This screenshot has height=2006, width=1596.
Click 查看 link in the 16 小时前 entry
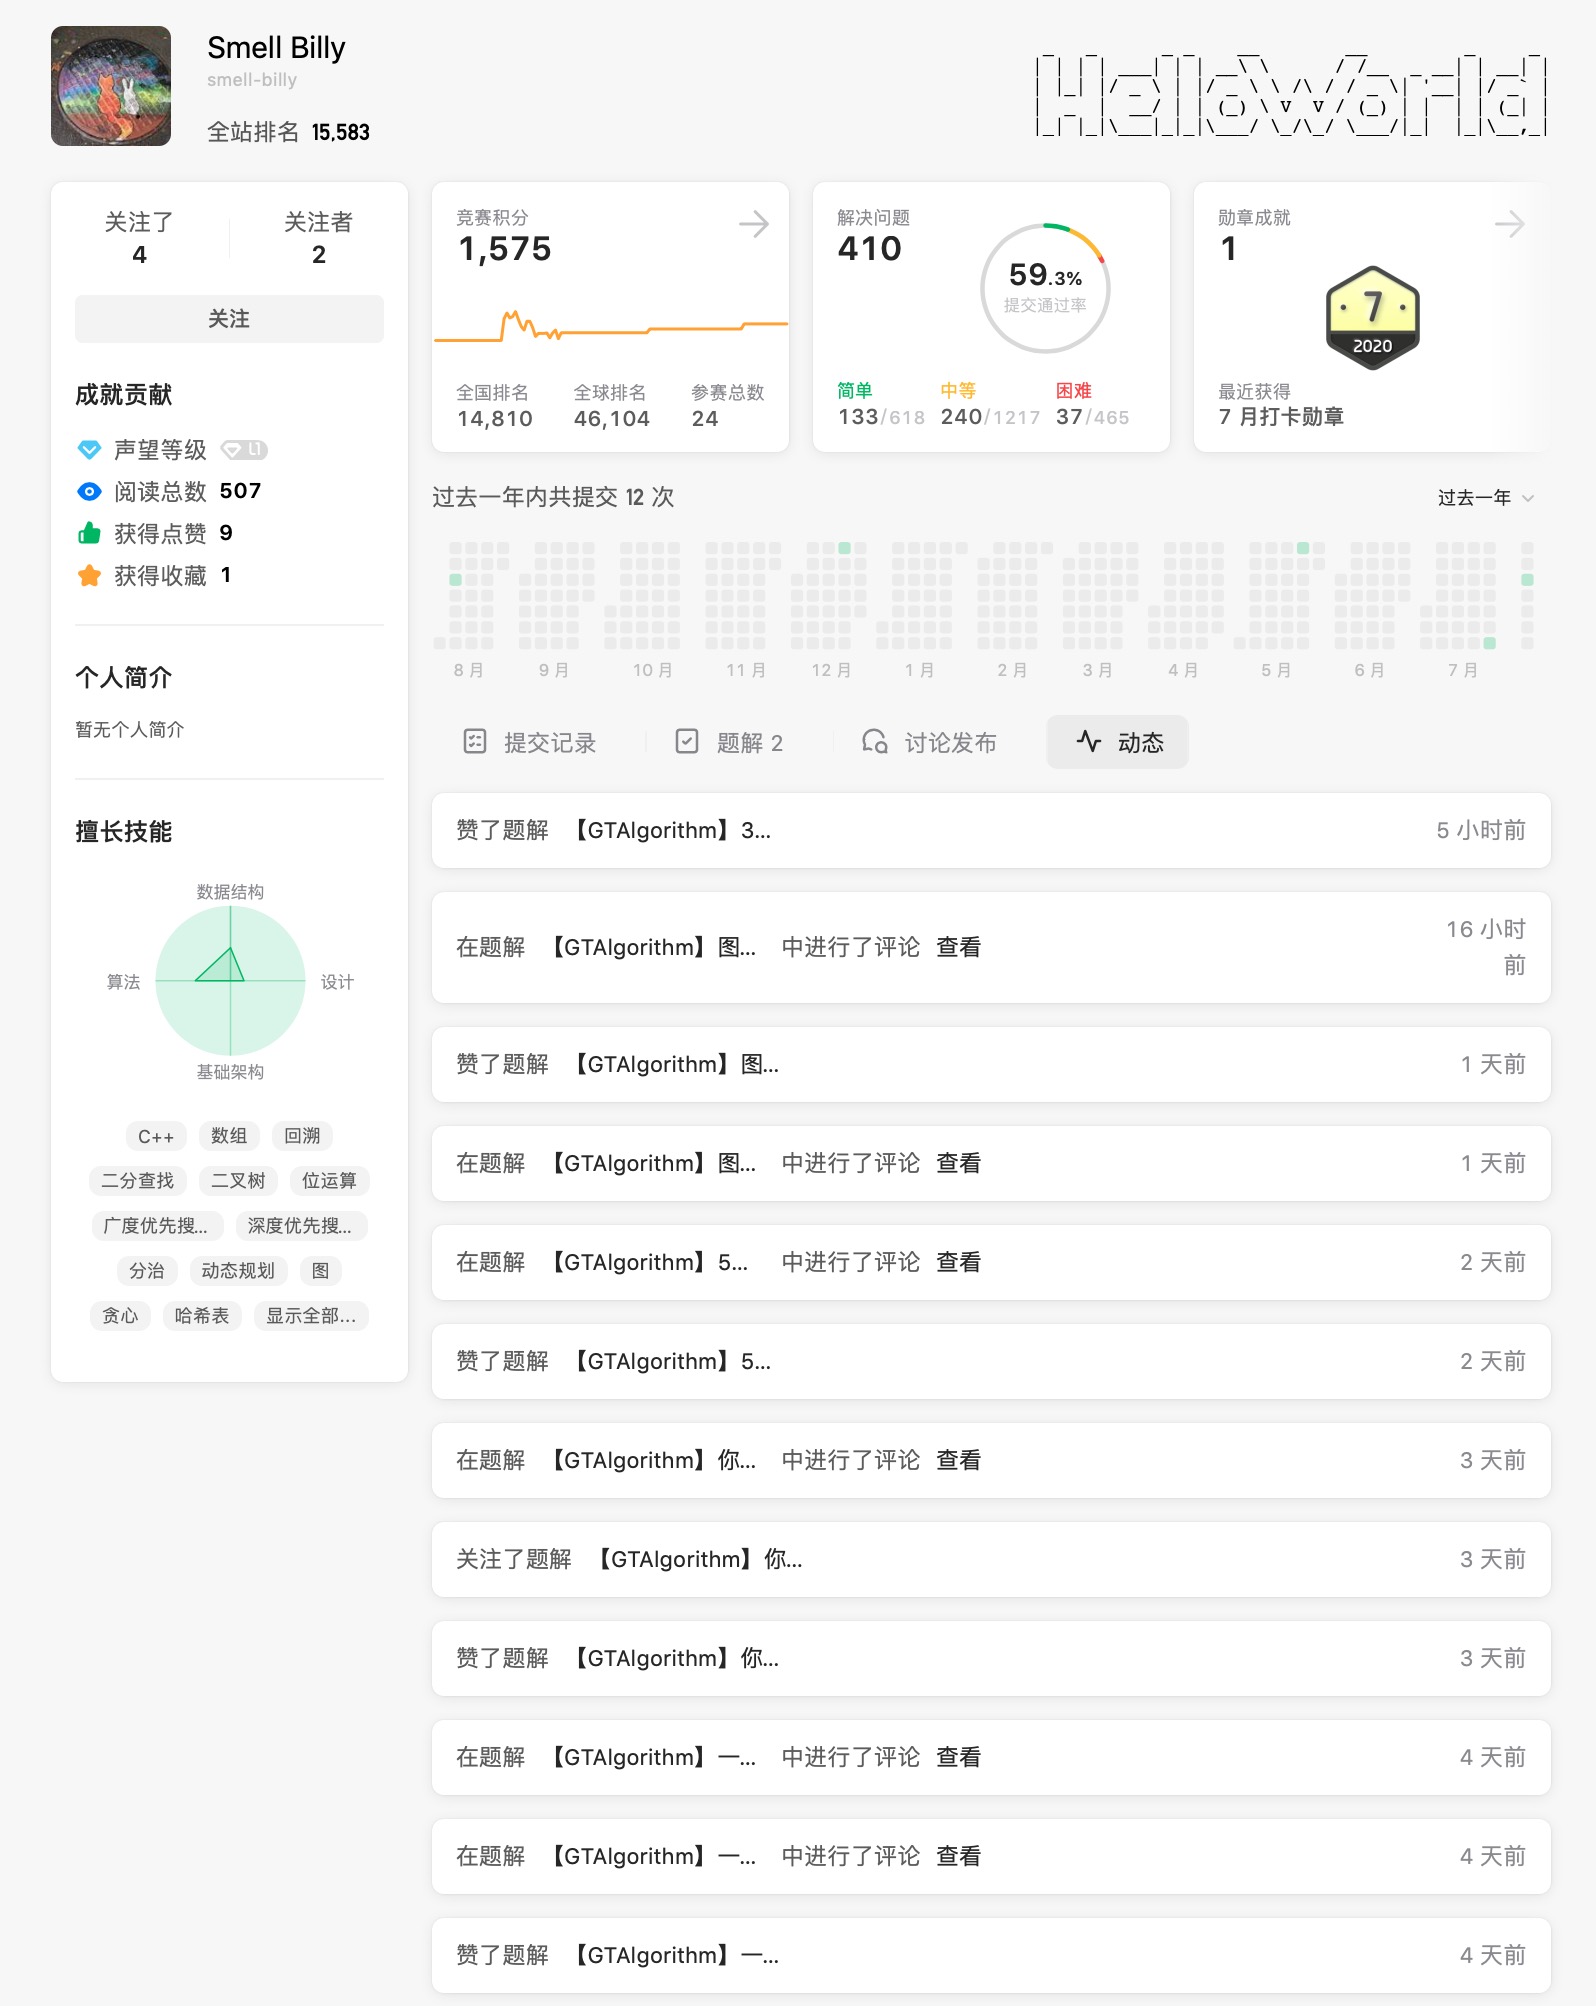[x=958, y=947]
